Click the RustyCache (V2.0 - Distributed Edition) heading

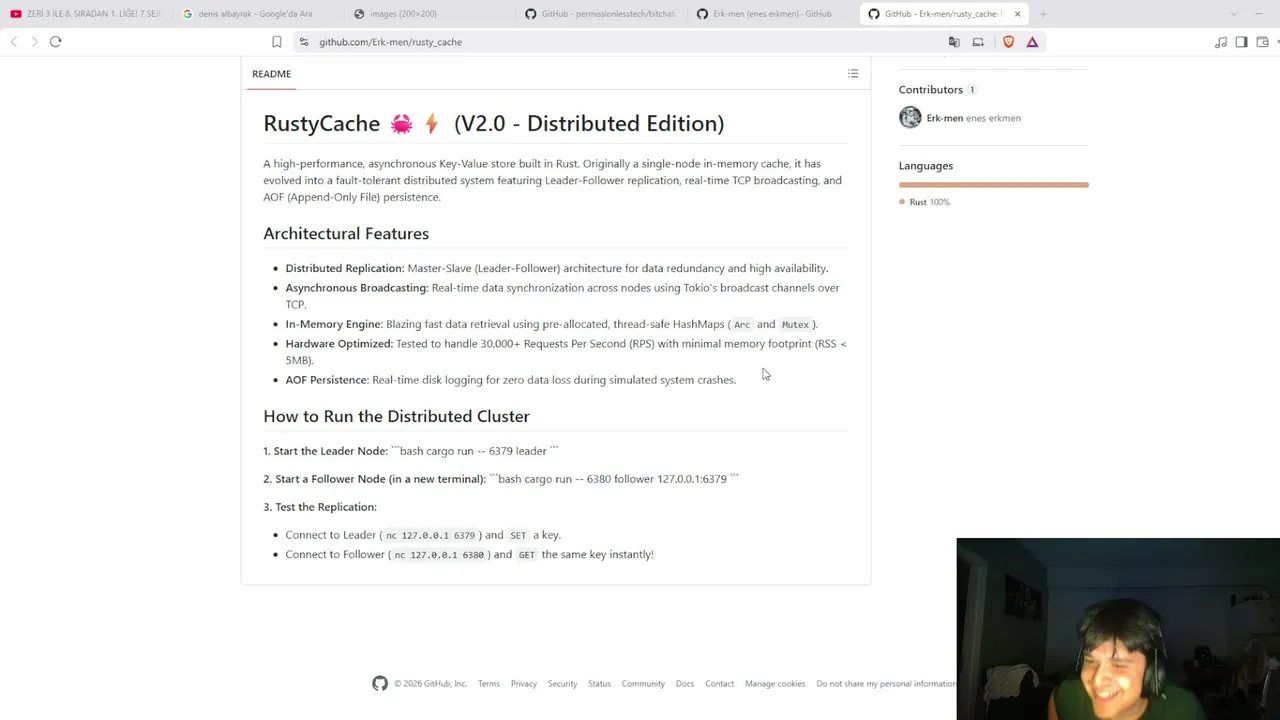tap(494, 124)
